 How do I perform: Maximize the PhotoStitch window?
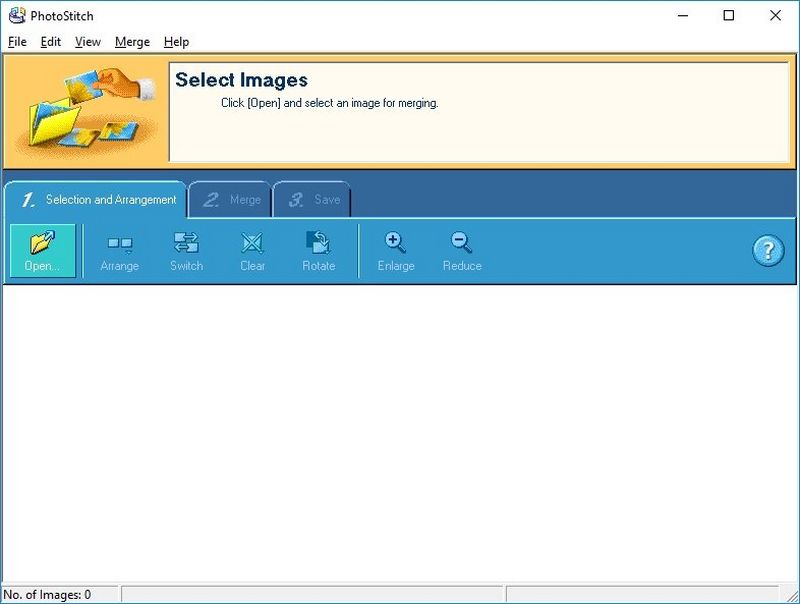[x=729, y=16]
